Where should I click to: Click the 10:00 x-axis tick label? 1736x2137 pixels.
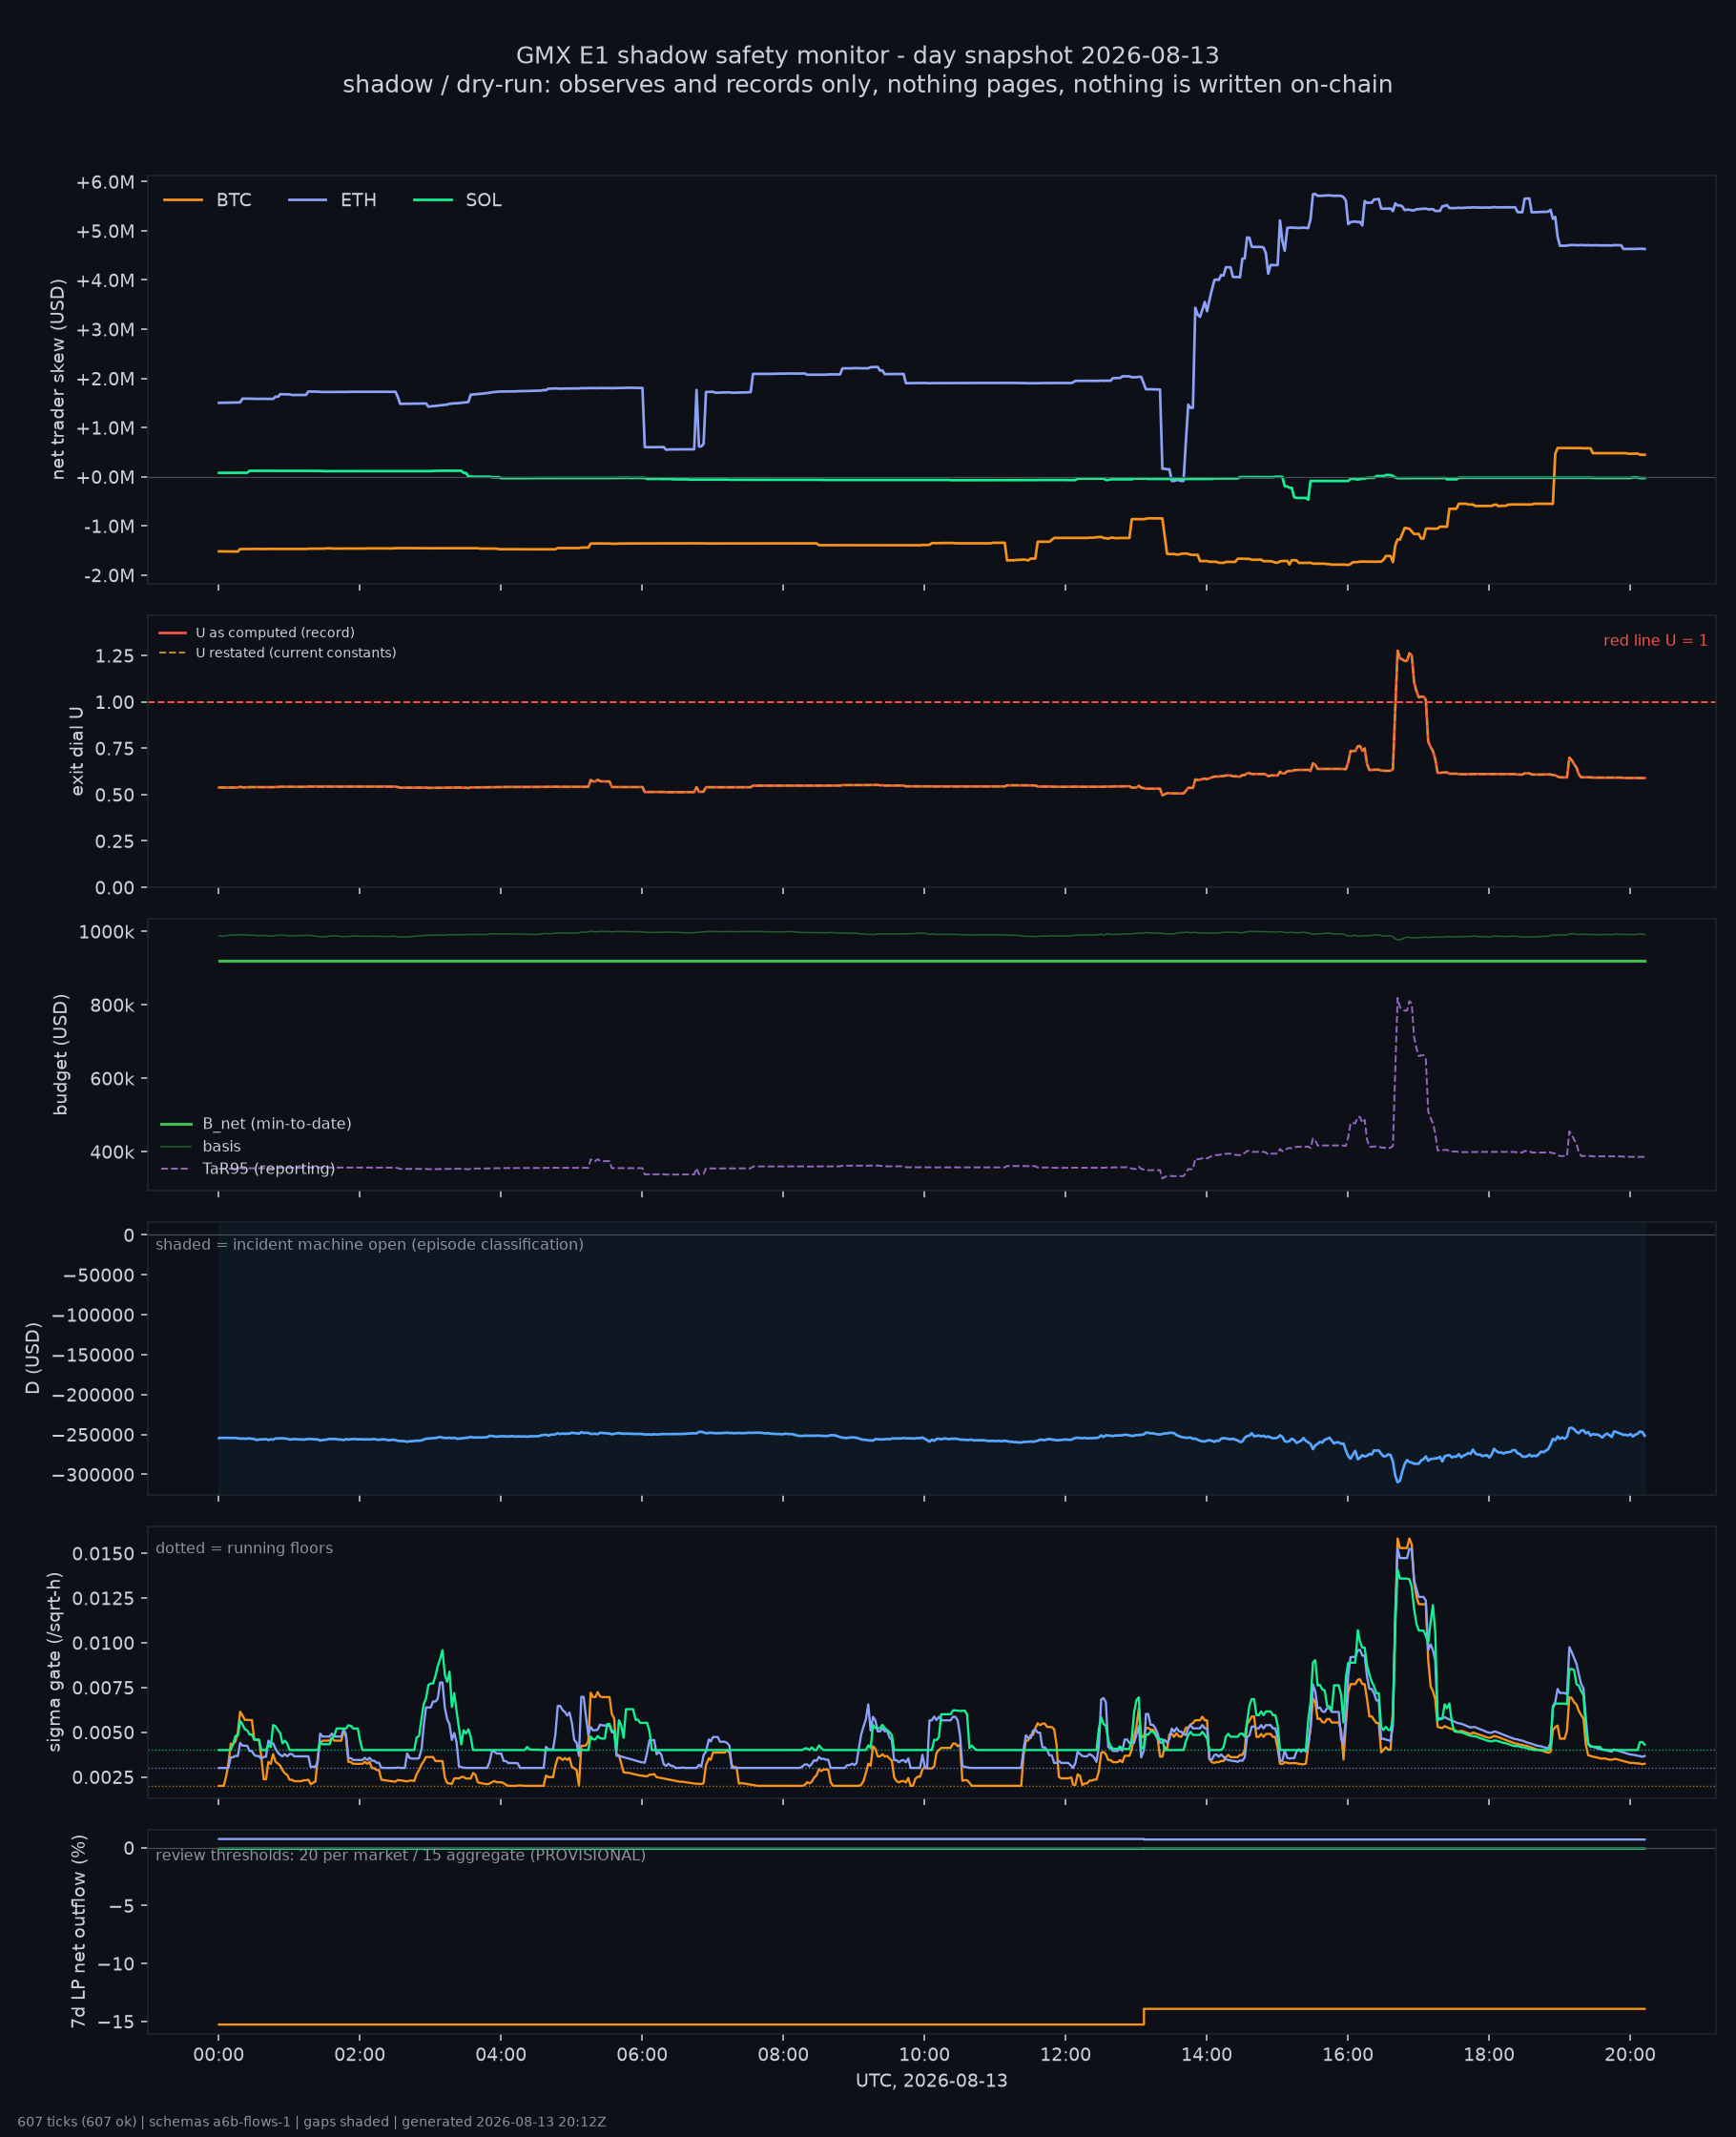[924, 2055]
